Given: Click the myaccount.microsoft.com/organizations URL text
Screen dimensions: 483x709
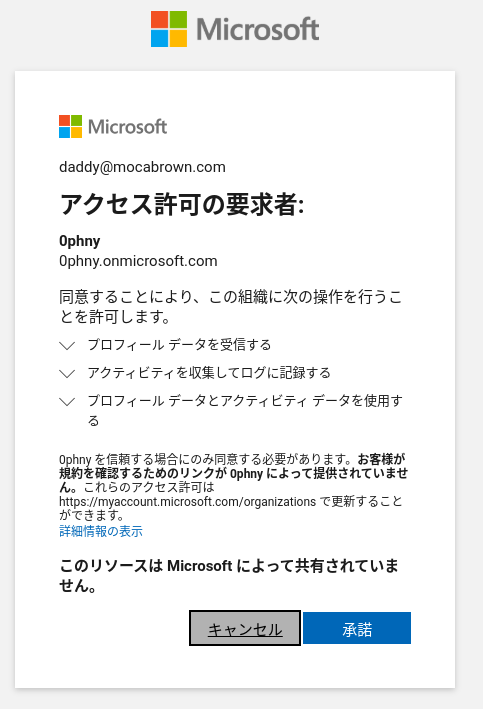Looking at the screenshot, I should (x=187, y=502).
